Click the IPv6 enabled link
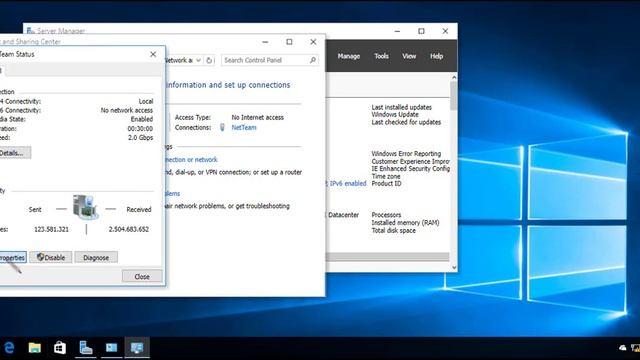The image size is (640, 360). click(x=348, y=184)
